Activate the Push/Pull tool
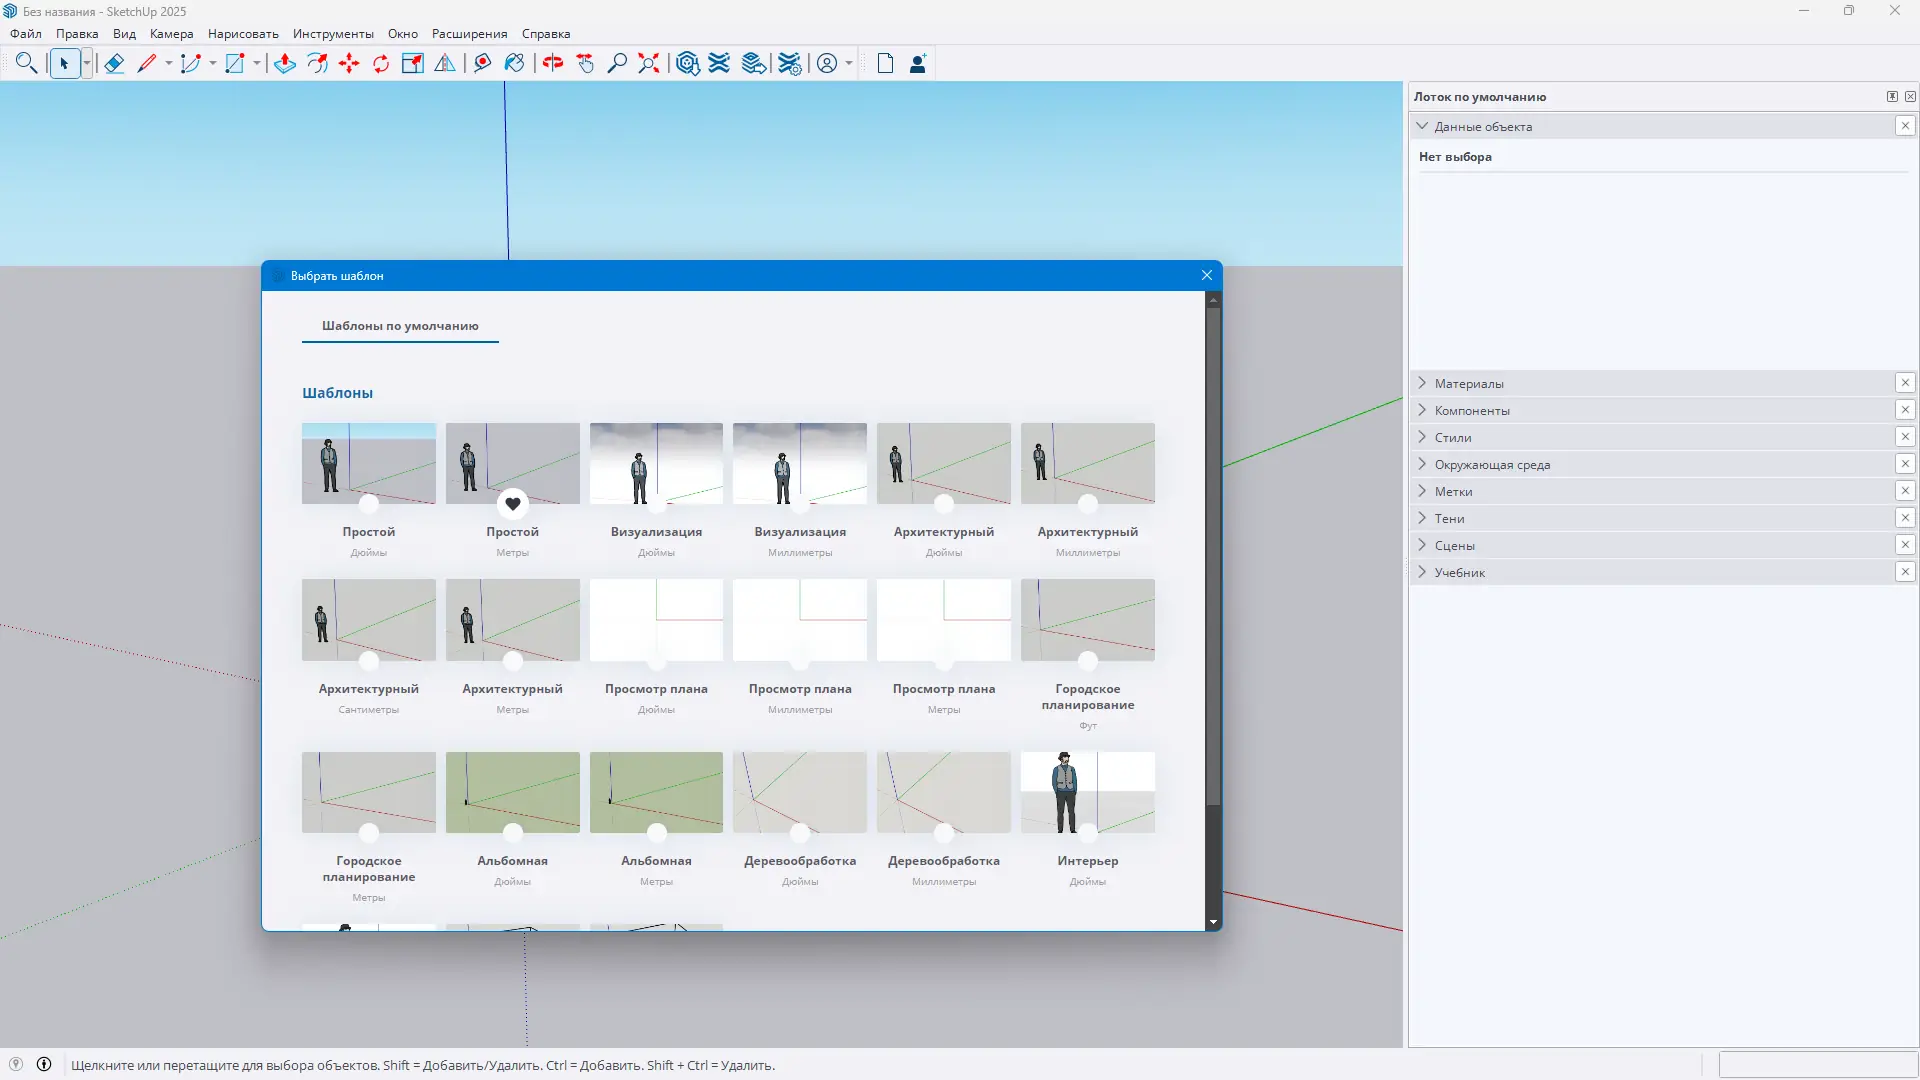 click(285, 63)
